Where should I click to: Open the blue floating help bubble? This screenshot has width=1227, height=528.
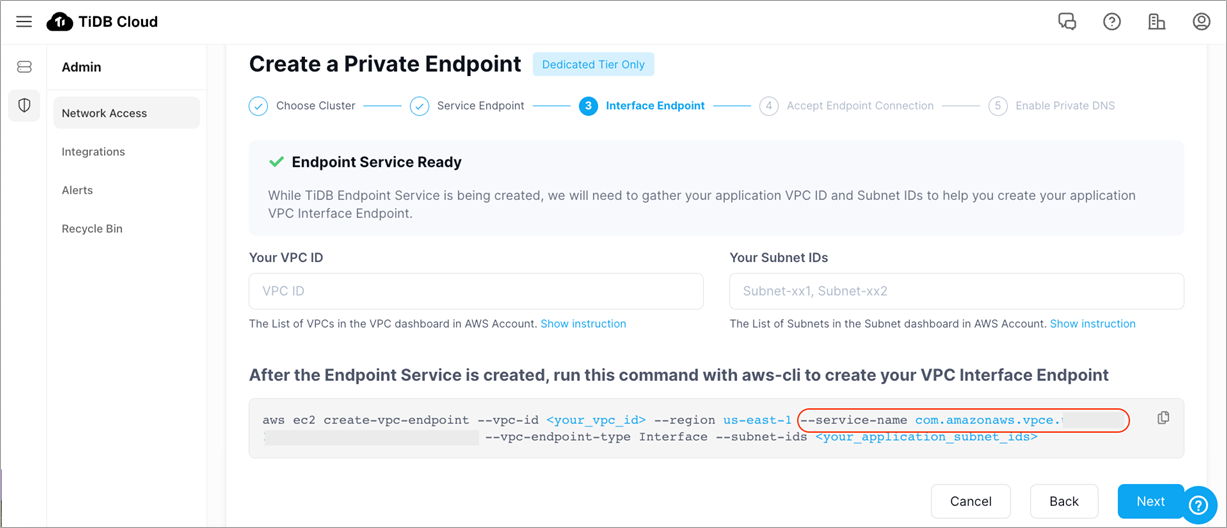click(1198, 506)
